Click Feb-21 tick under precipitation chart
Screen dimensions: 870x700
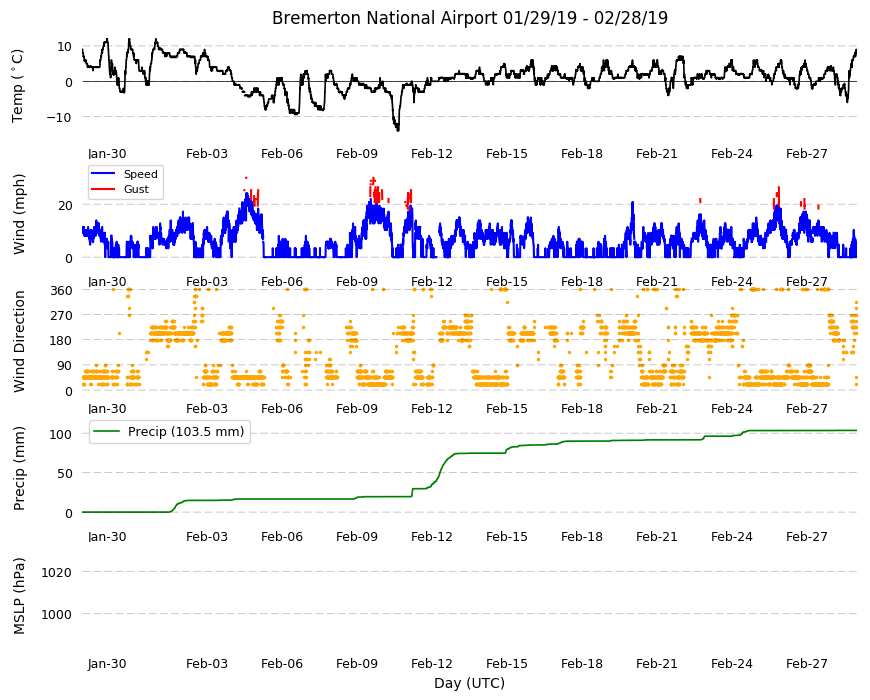pyautogui.click(x=656, y=536)
